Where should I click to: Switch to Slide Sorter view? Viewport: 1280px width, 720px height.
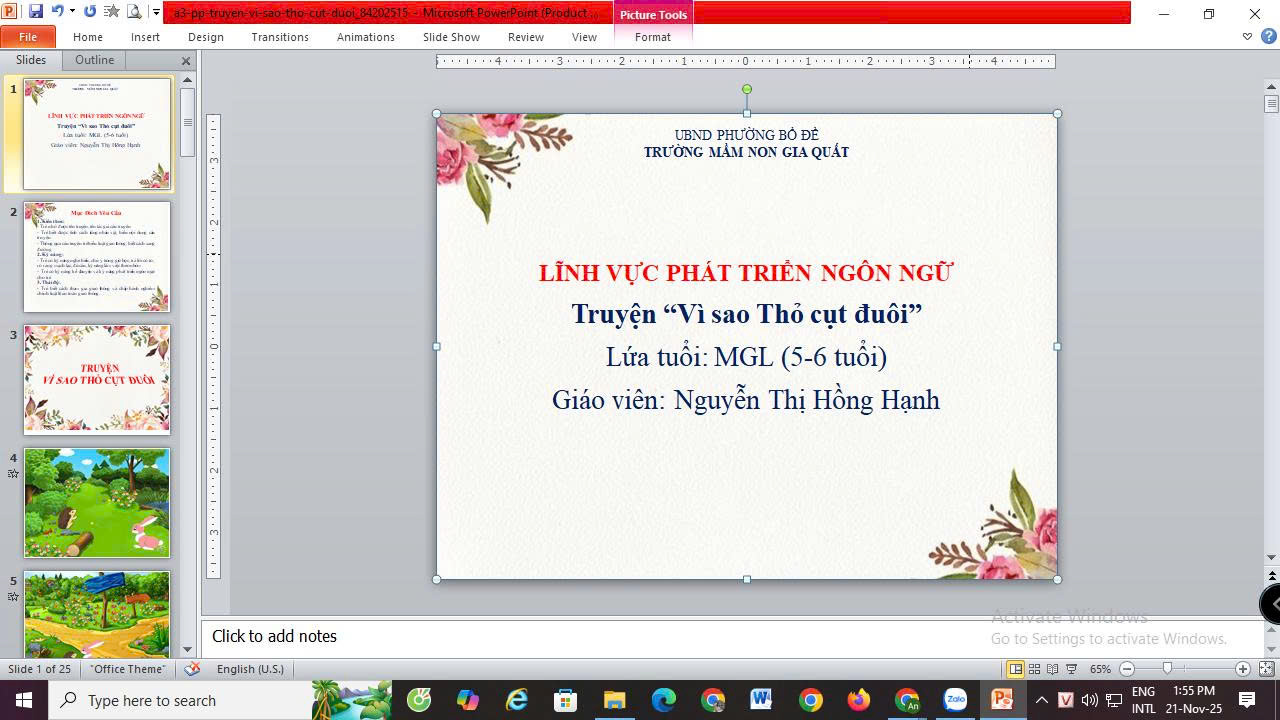[x=1035, y=669]
